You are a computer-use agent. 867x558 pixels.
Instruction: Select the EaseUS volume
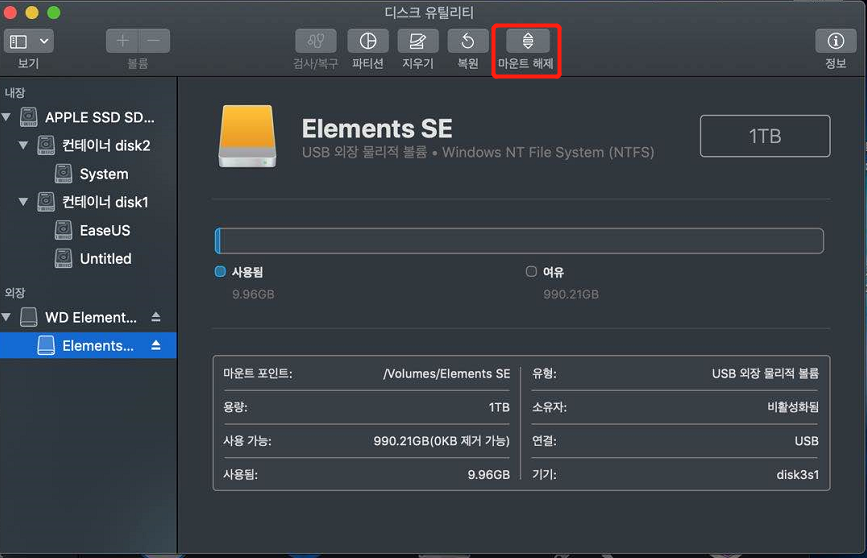pos(88,230)
